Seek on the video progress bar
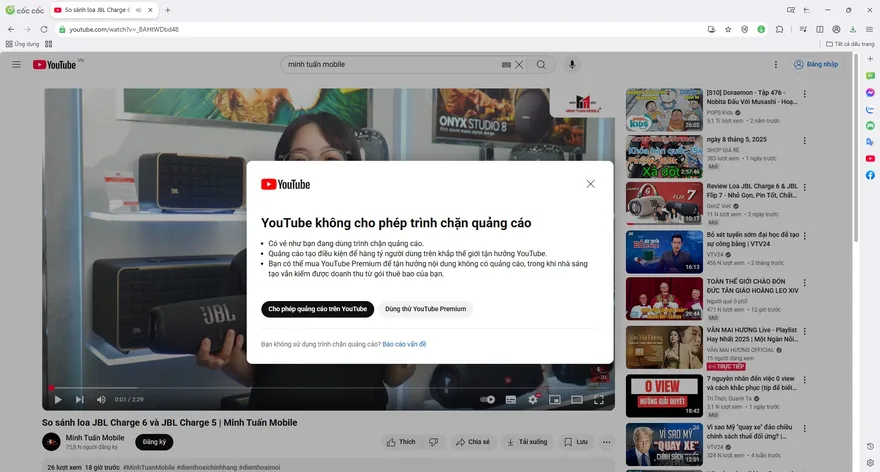Screen dimensions: 880x472 [329, 388]
